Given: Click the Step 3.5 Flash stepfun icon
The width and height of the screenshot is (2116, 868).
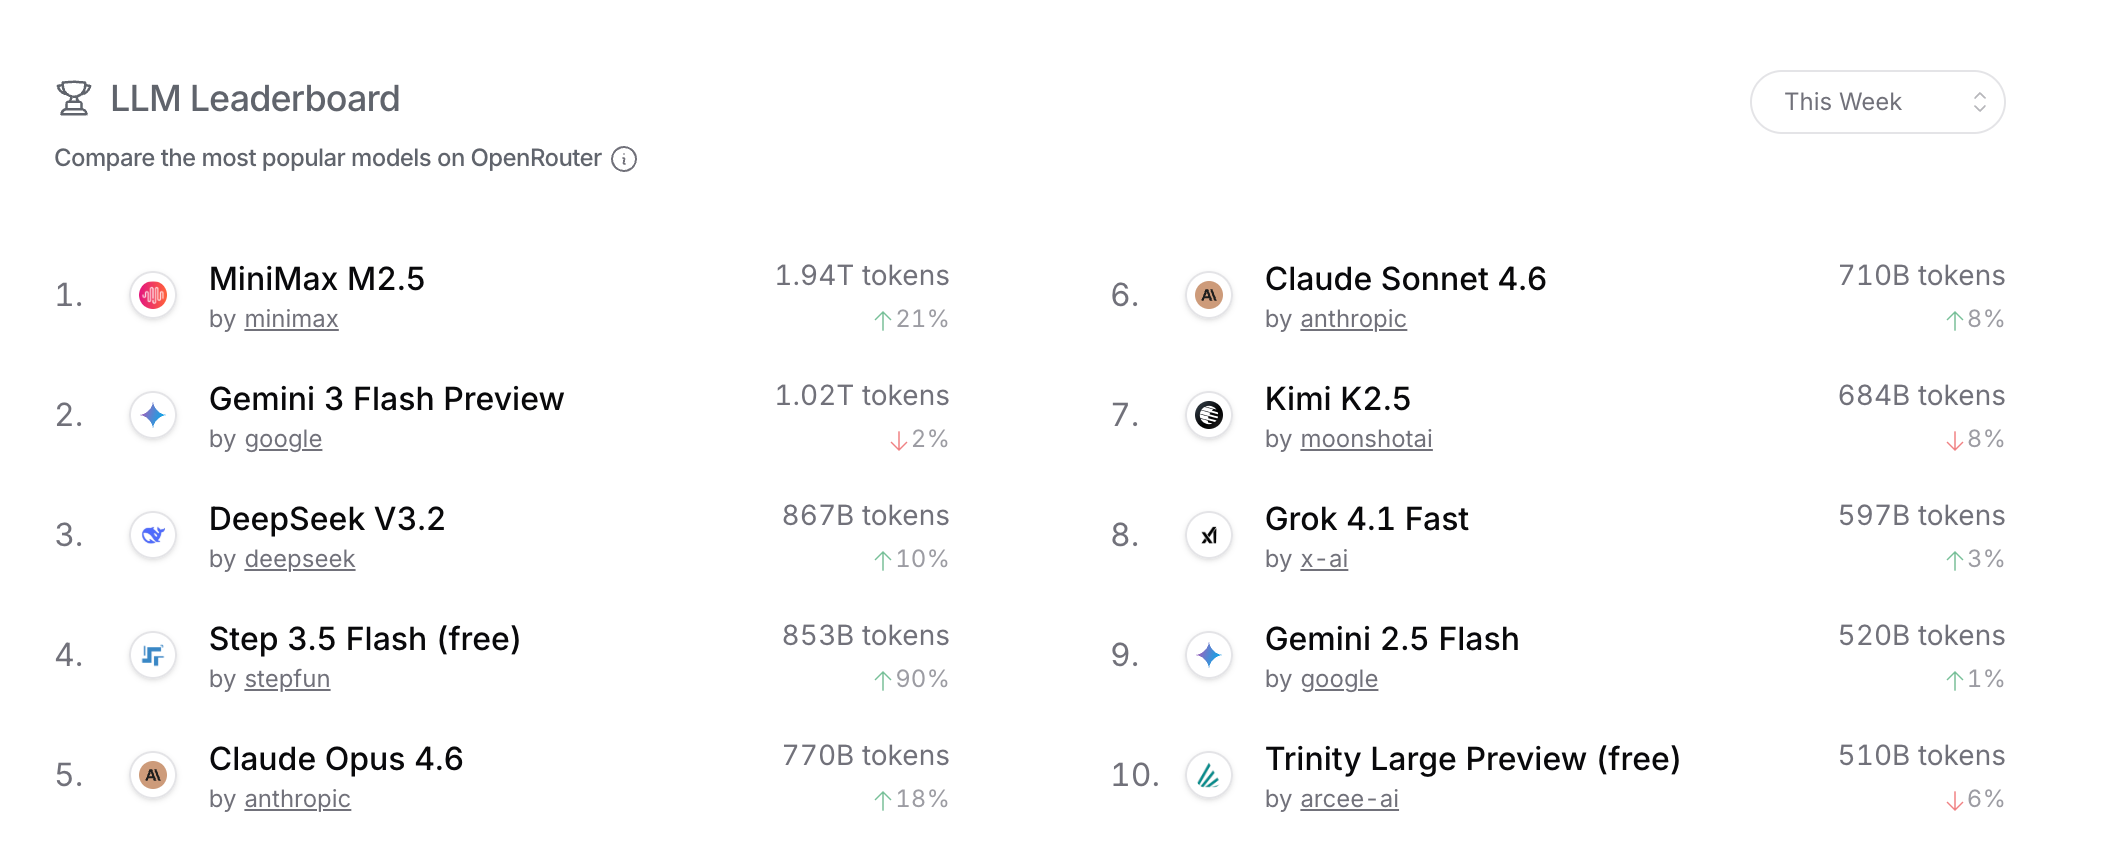Looking at the screenshot, I should (x=153, y=655).
